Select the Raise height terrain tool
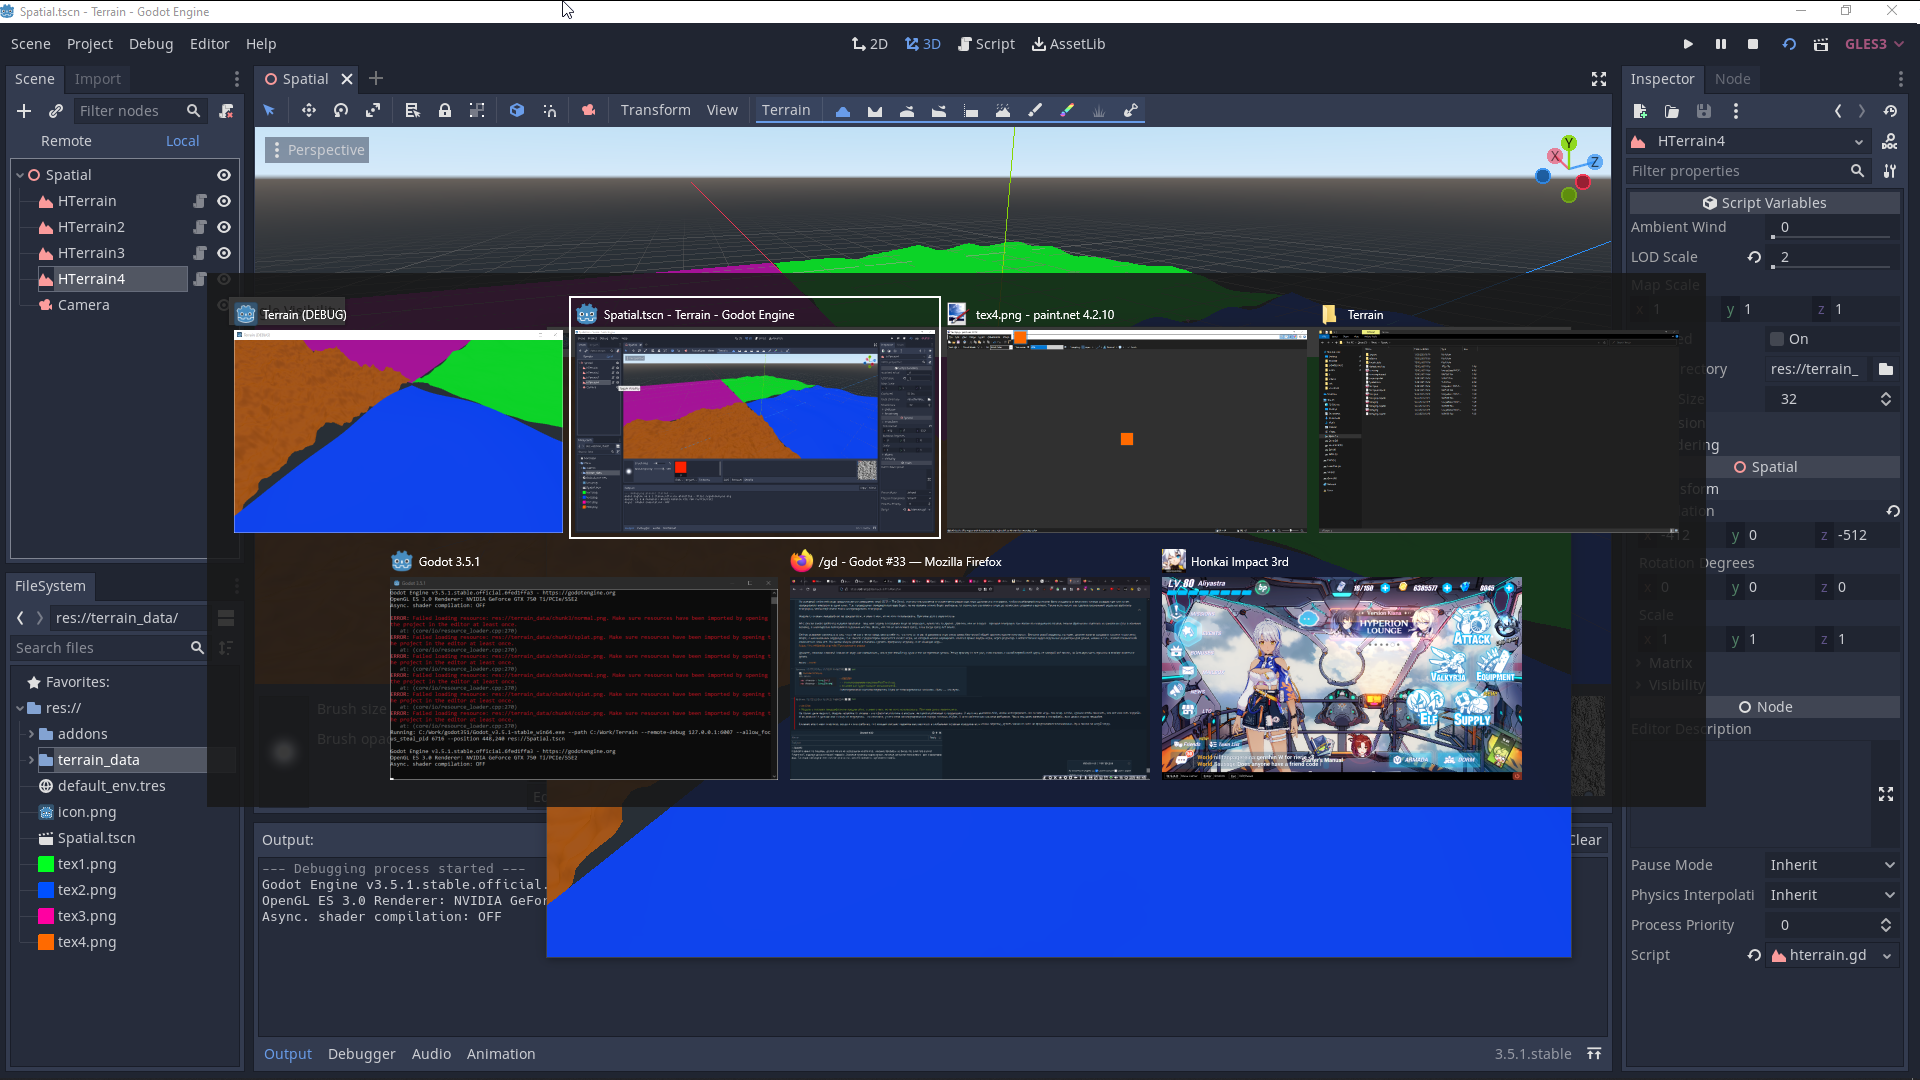The image size is (1920, 1080). (843, 111)
